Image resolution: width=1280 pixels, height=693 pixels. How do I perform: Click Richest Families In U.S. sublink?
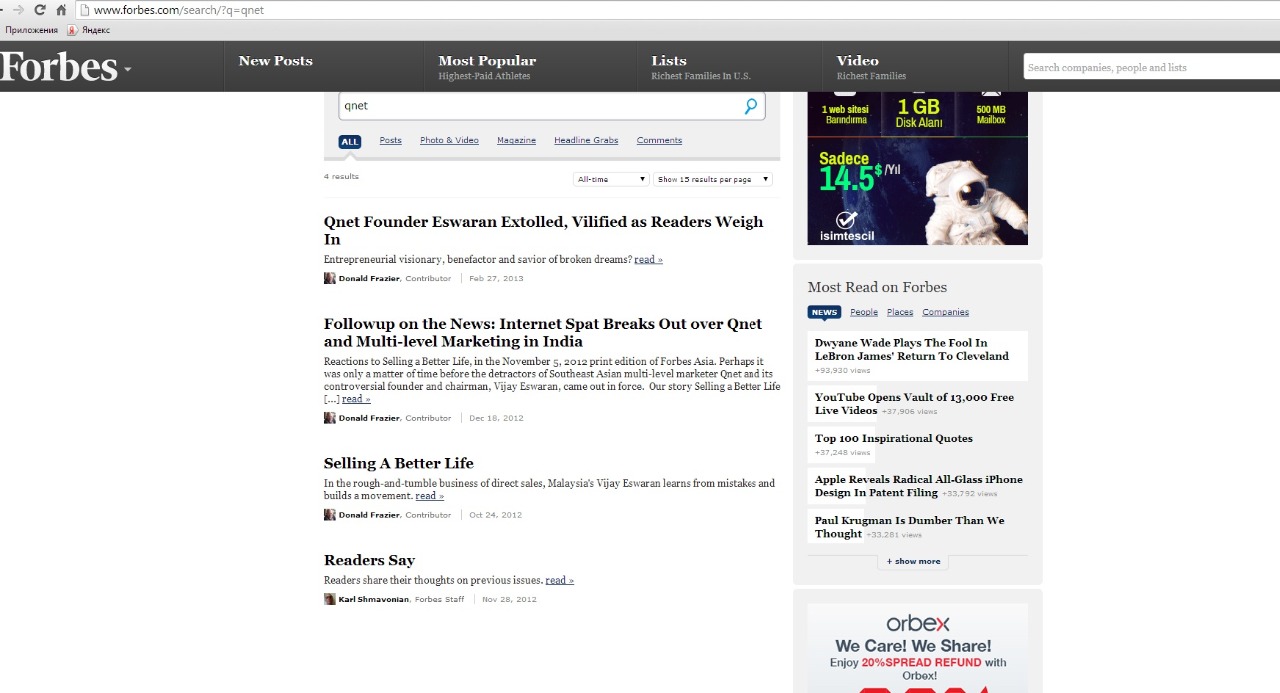pos(701,76)
